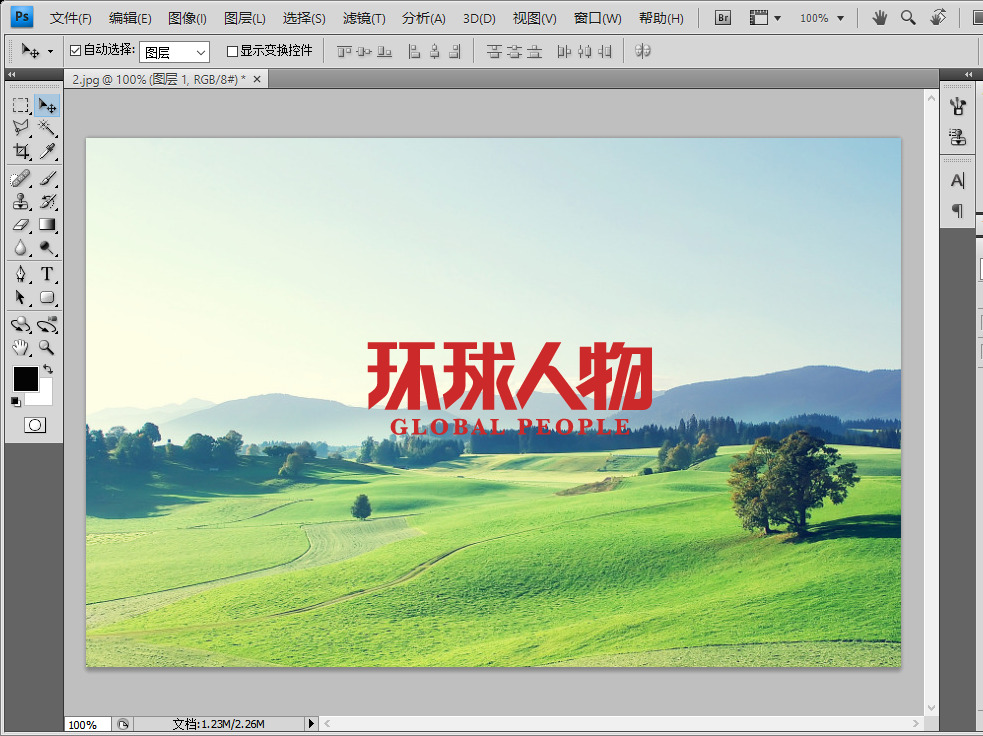Select the Horizontal Type tool

(47, 274)
